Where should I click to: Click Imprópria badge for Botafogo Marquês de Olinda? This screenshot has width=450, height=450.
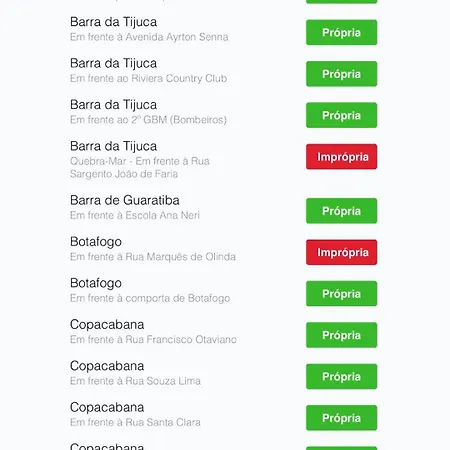tap(341, 252)
